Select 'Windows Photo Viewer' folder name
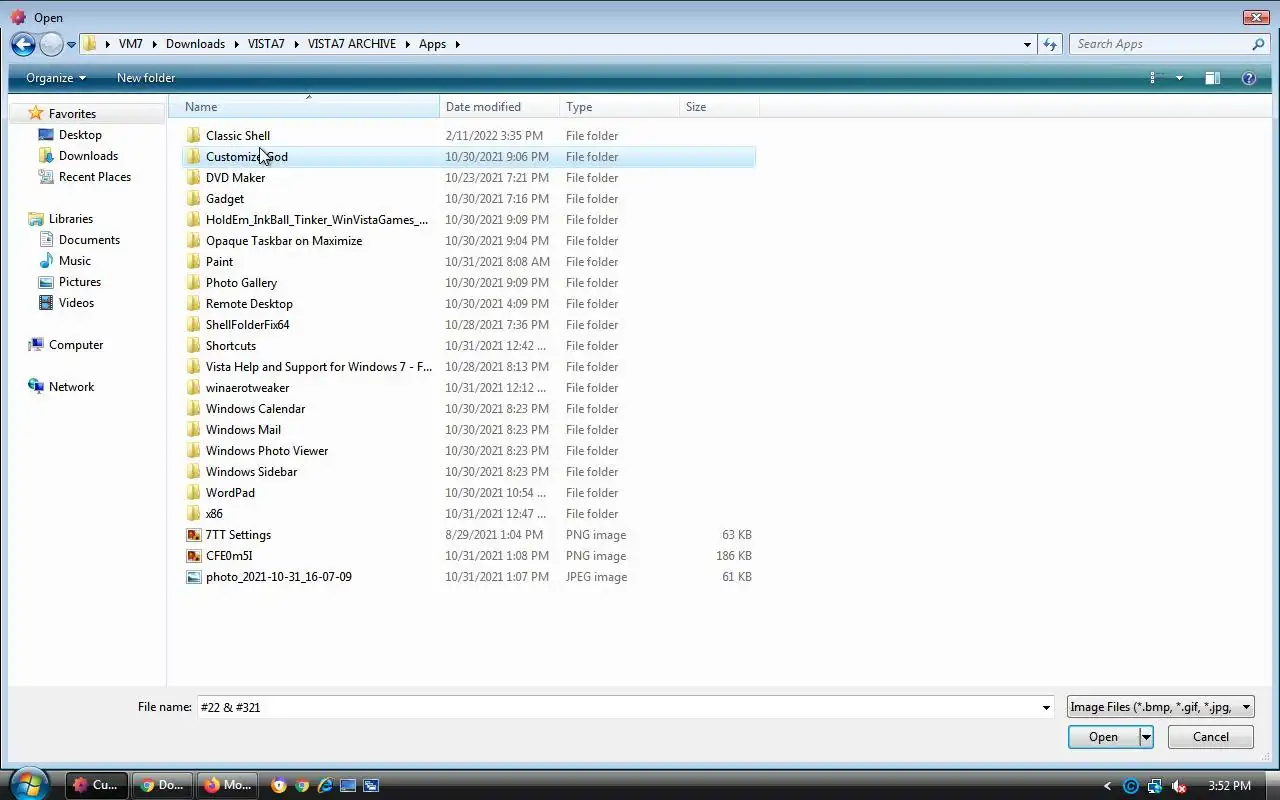 pos(267,450)
